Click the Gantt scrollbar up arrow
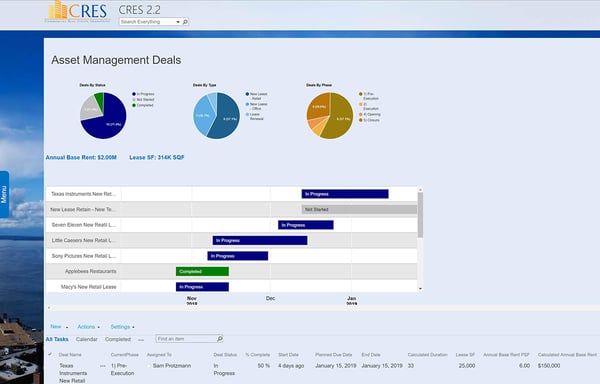Screen dimensions: 600x384 point(420,190)
